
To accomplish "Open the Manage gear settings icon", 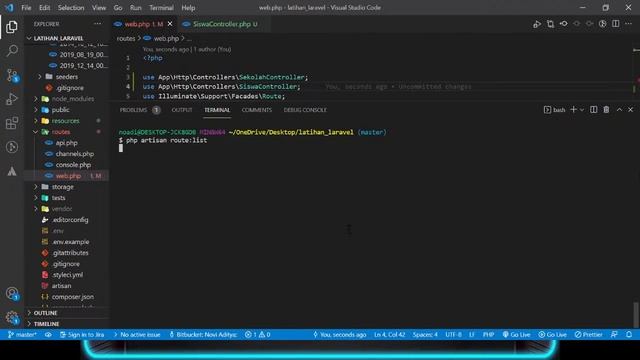I will 12,317.
